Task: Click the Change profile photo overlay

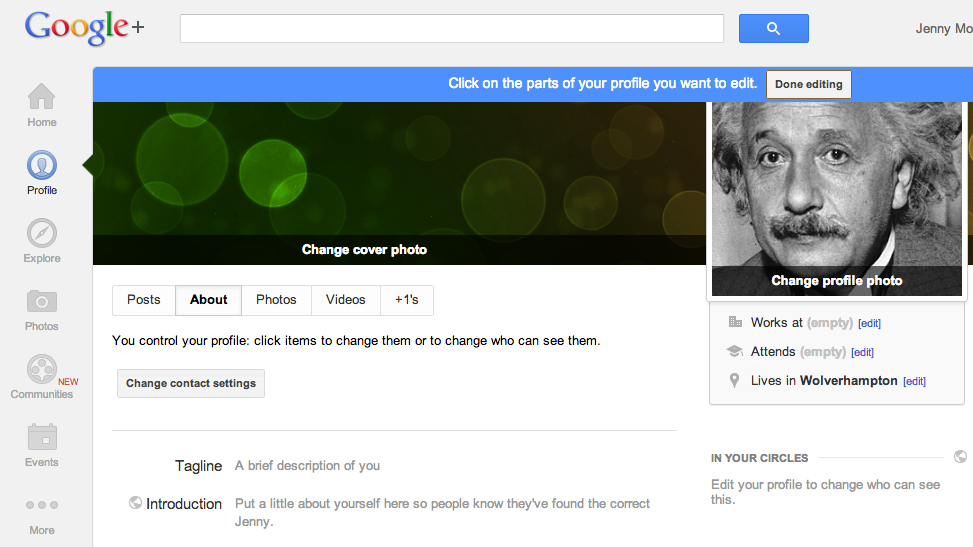Action: [836, 281]
